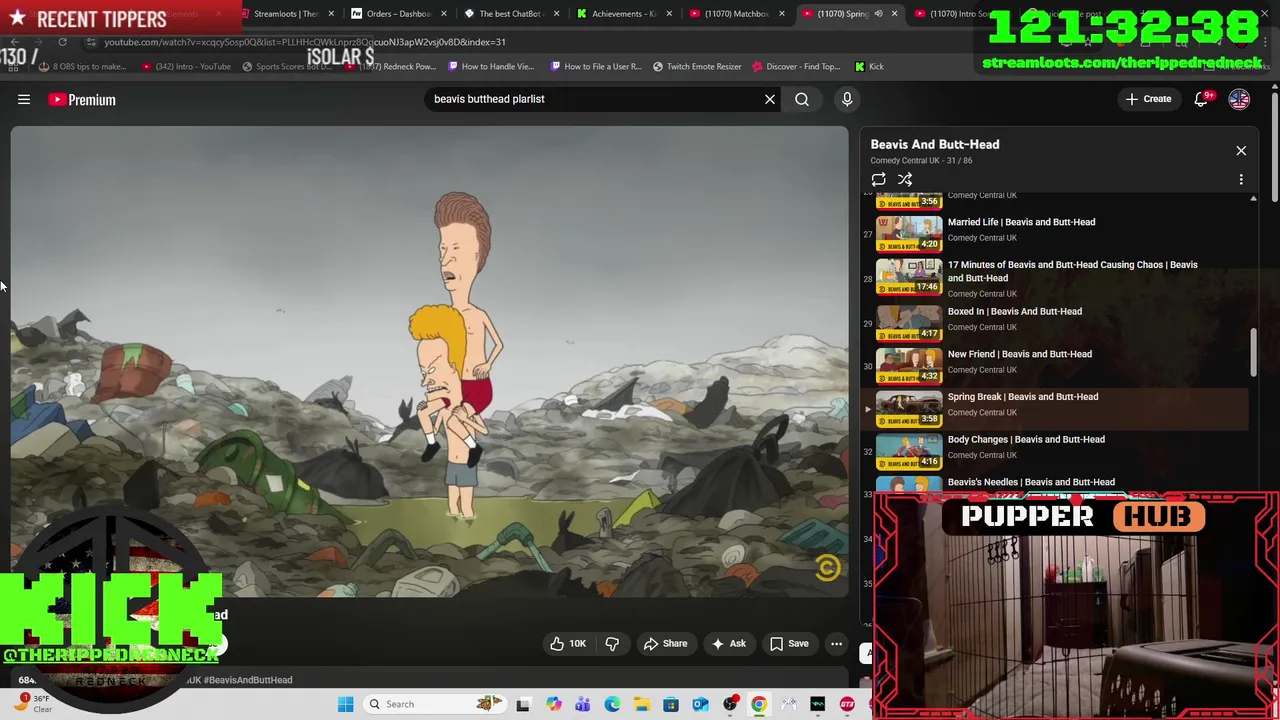Clear the search box with X
The height and width of the screenshot is (720, 1280).
click(x=770, y=99)
